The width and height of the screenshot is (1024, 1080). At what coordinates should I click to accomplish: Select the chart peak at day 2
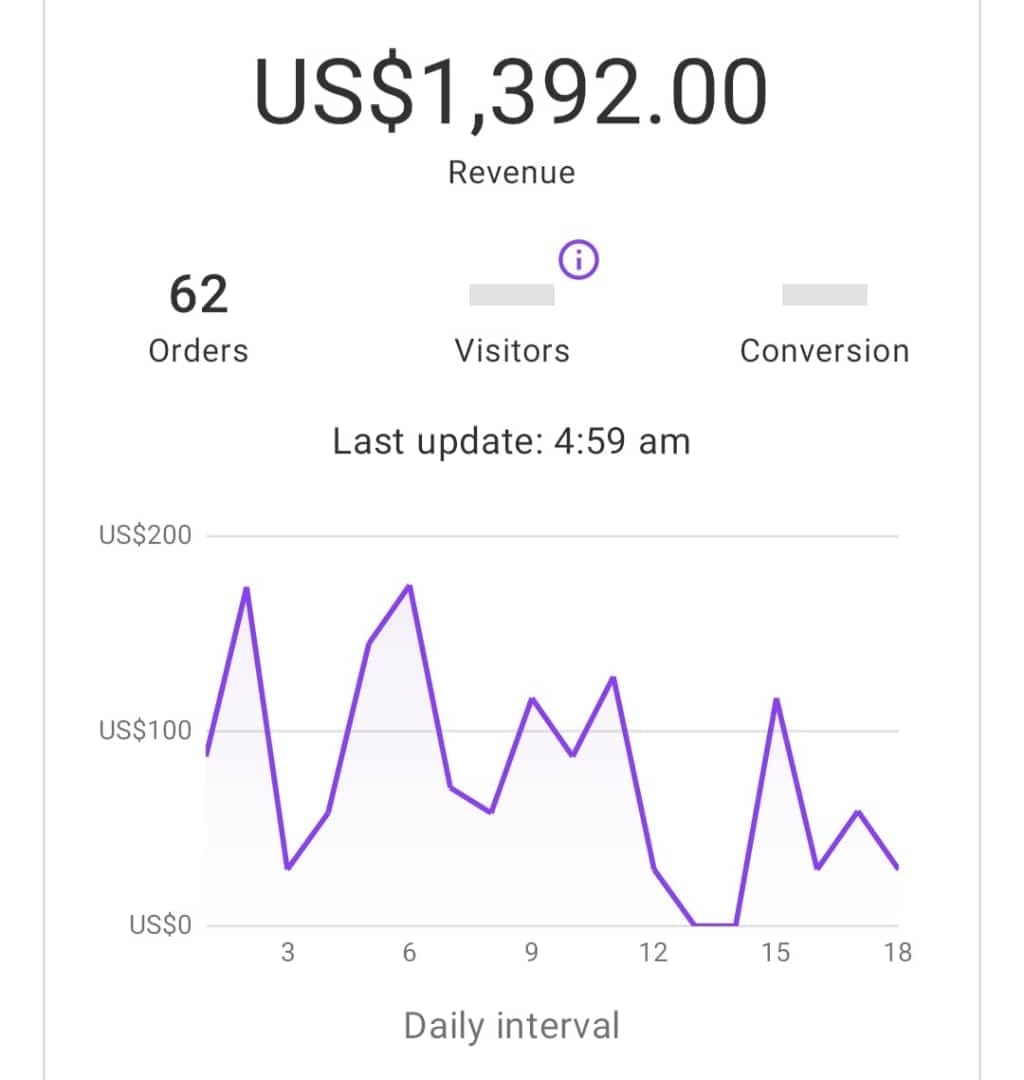247,588
